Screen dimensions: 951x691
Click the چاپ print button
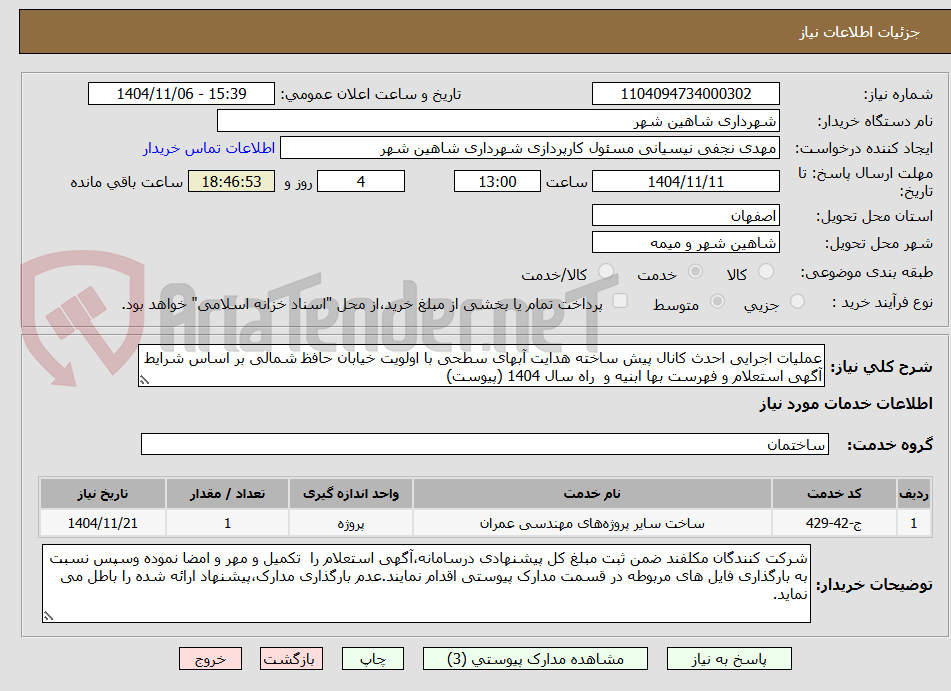pos(372,659)
